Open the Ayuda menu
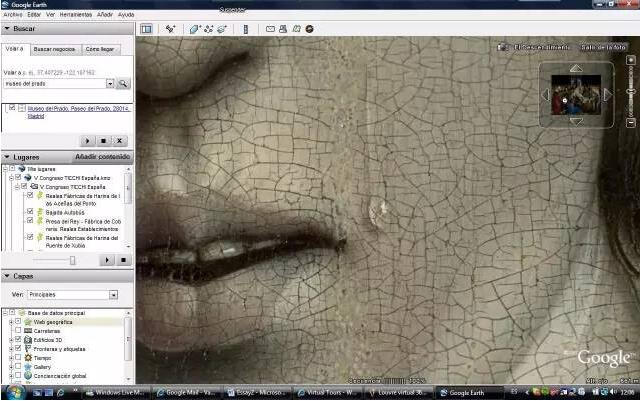Image resolution: width=640 pixels, height=401 pixels. [126, 15]
